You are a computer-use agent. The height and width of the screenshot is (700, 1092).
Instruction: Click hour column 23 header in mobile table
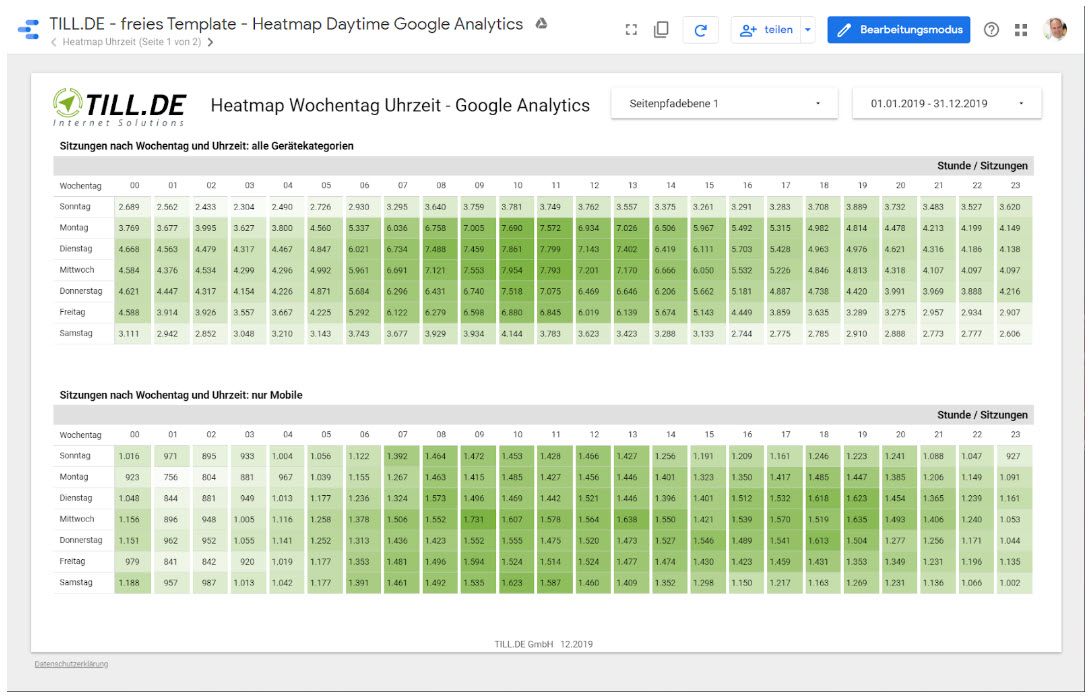tap(1015, 434)
